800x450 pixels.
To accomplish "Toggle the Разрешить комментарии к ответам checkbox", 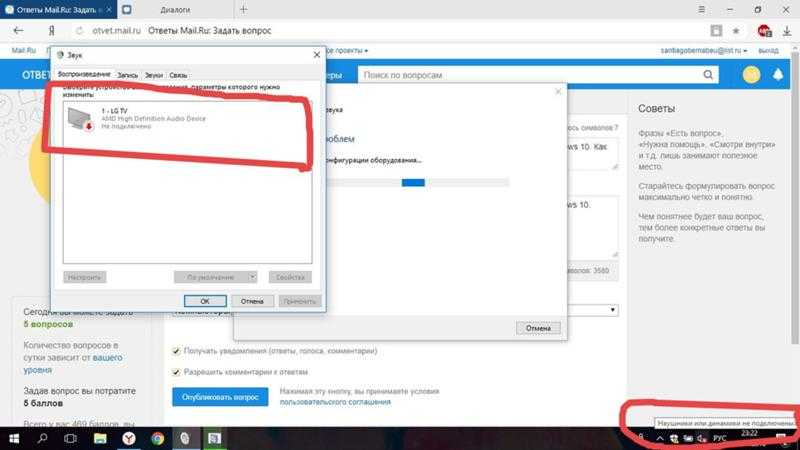I will click(176, 372).
